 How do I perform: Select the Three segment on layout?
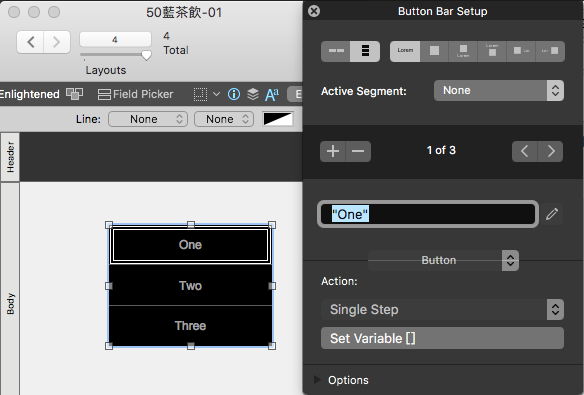pyautogui.click(x=190, y=326)
